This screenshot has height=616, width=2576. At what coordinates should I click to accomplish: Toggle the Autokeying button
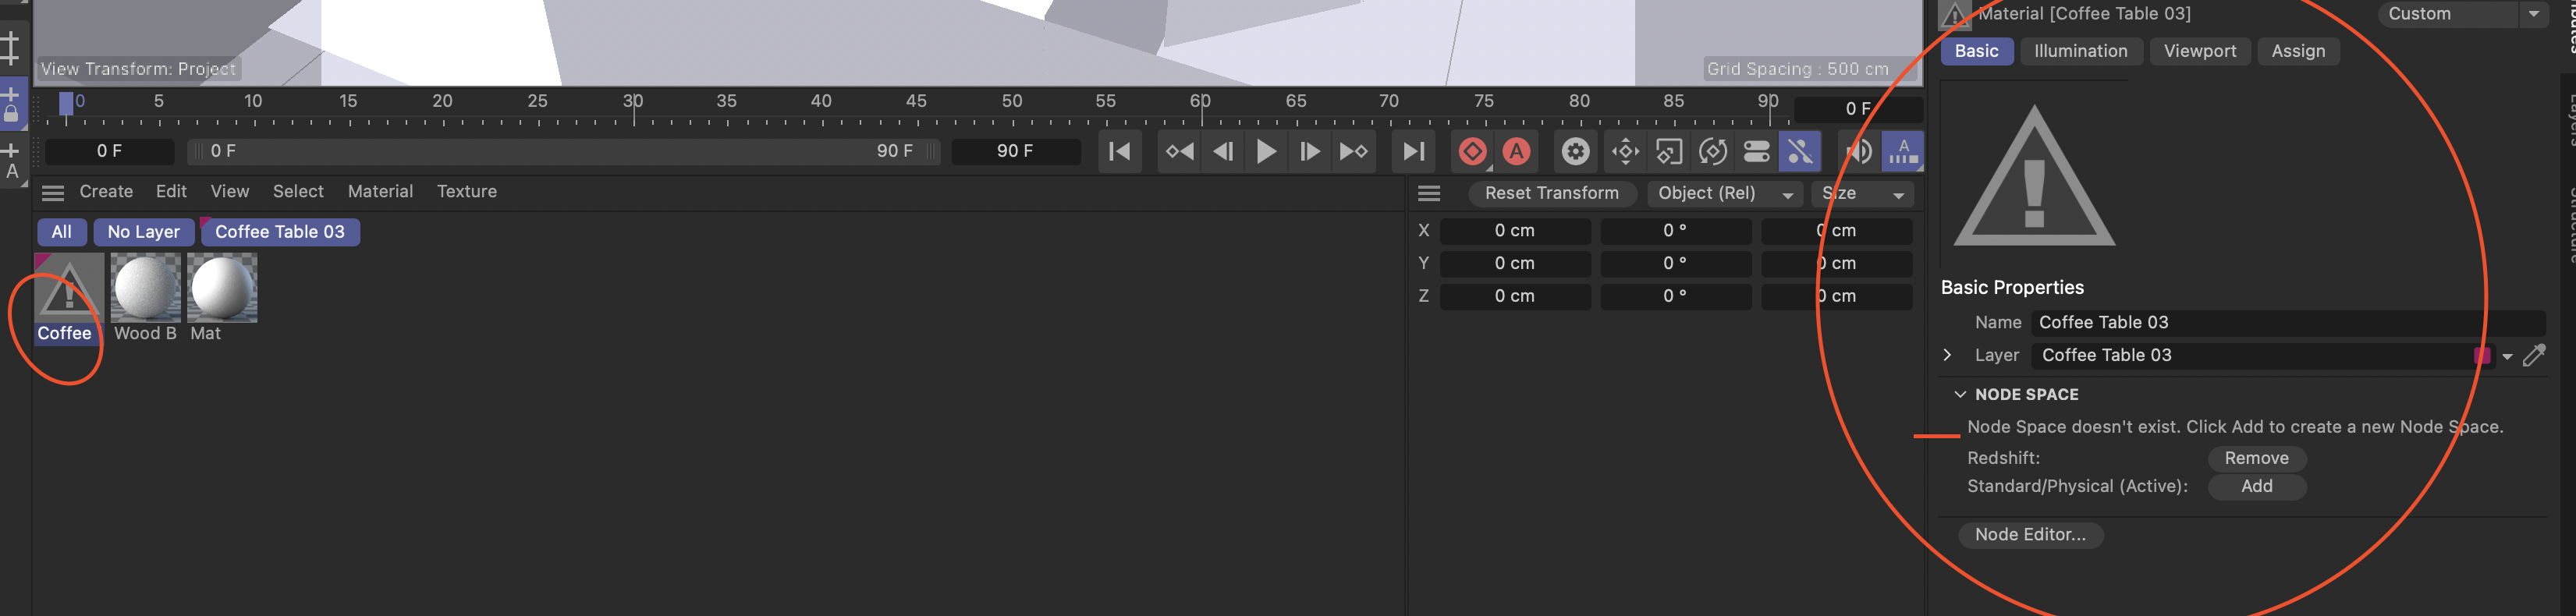tap(1516, 152)
